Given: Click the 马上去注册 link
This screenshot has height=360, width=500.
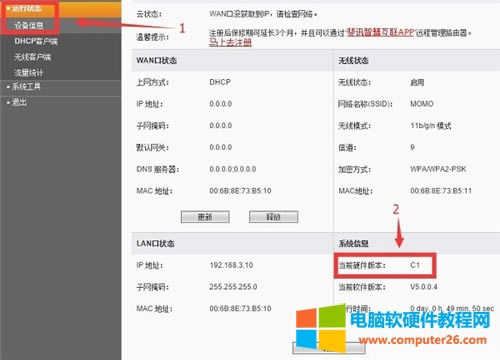Looking at the screenshot, I should point(230,42).
